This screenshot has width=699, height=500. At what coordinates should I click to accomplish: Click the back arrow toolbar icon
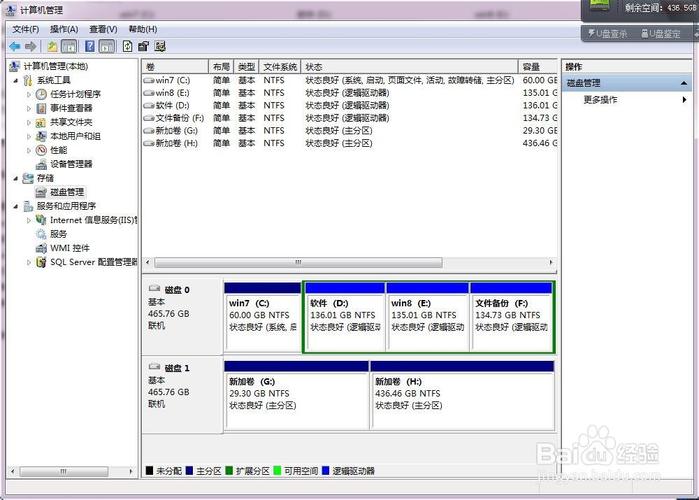15,46
